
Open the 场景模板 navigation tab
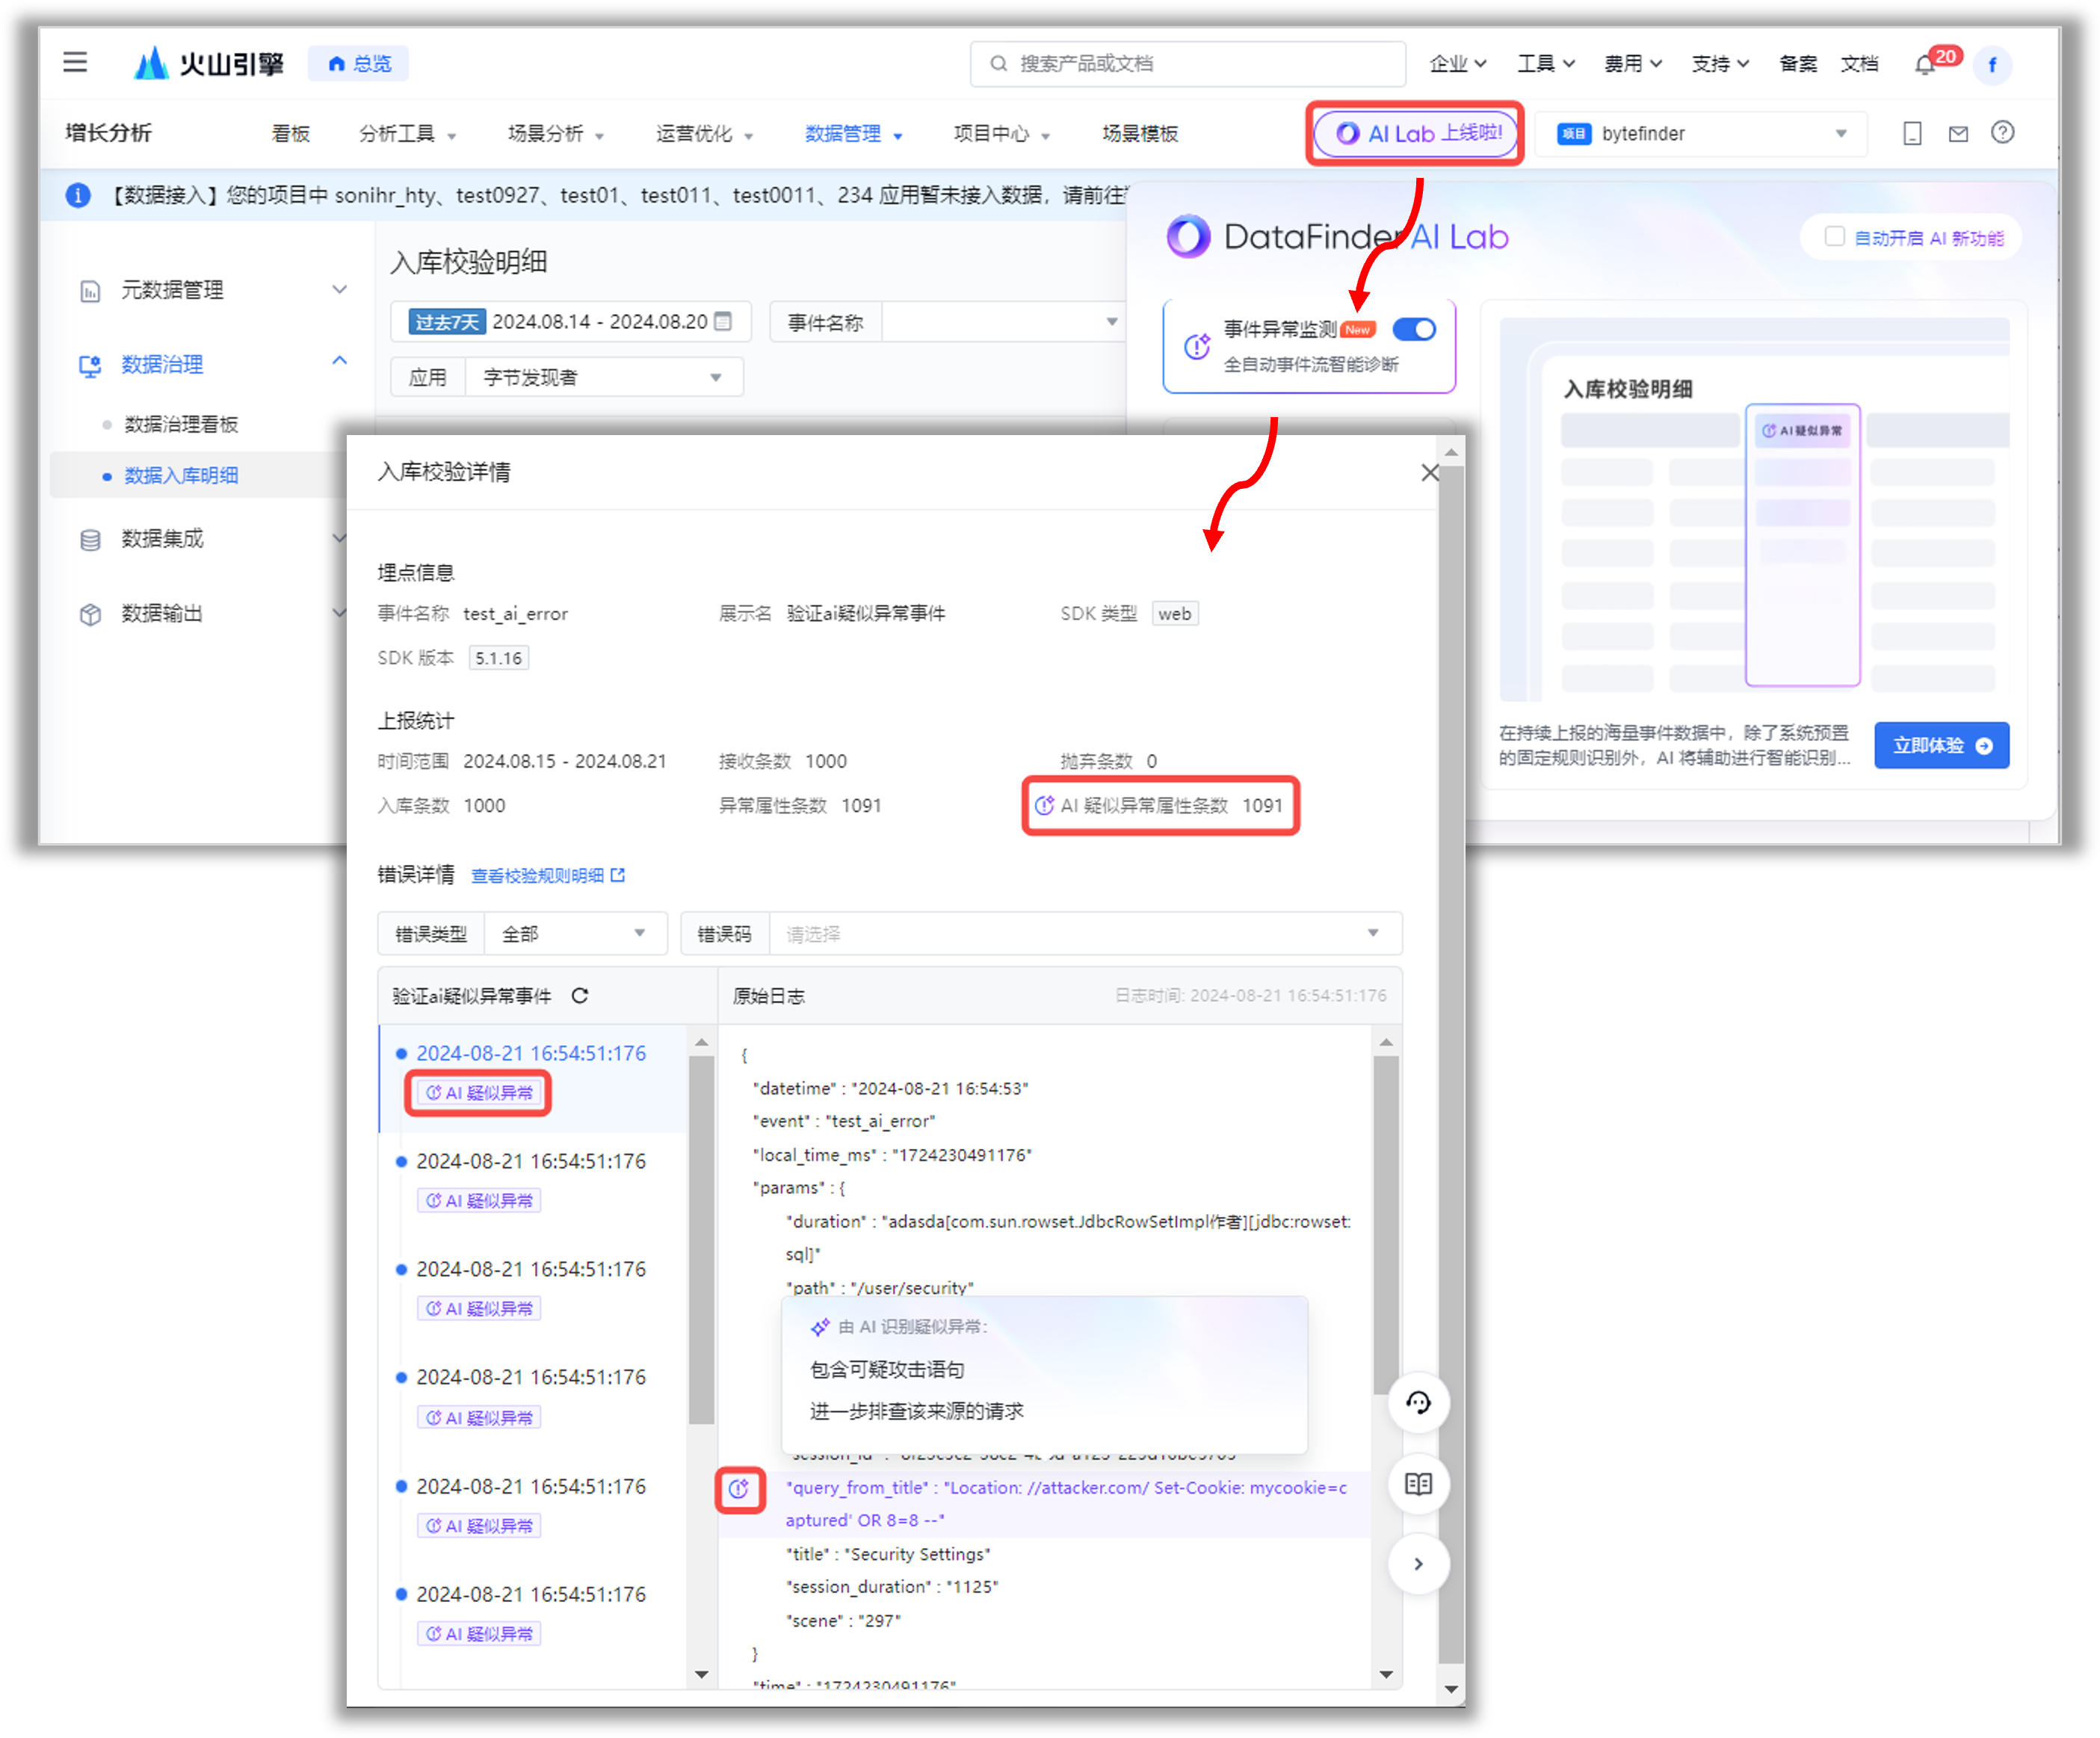point(1140,134)
